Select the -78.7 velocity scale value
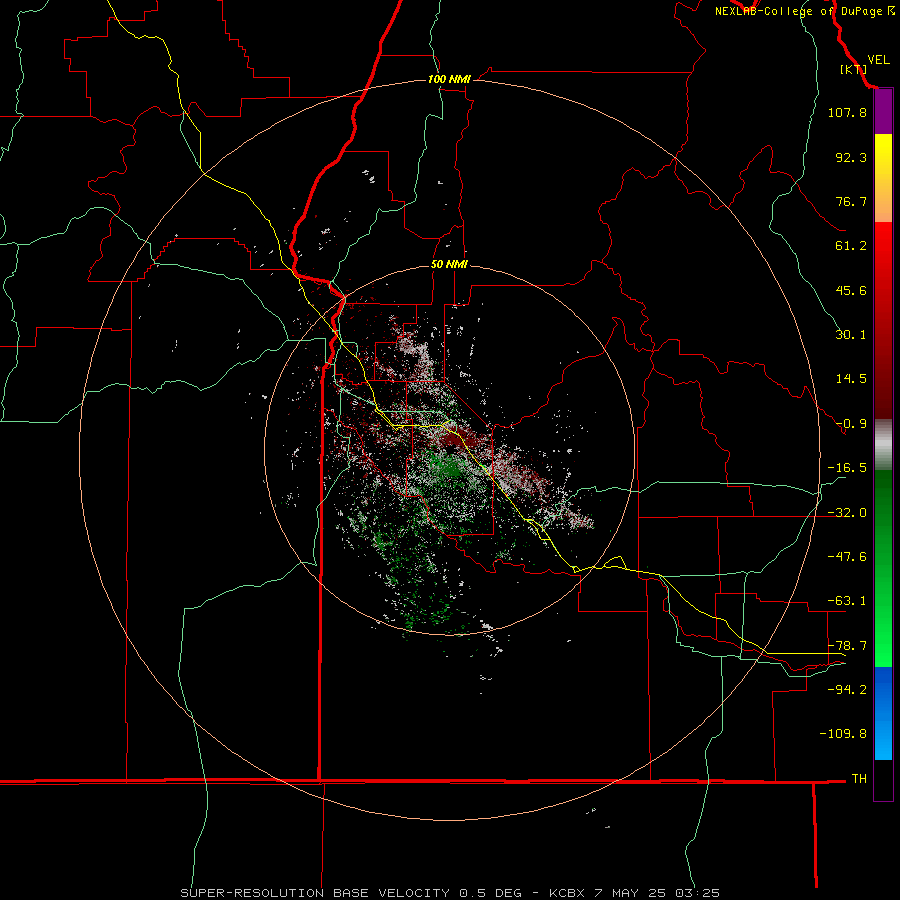 (x=847, y=646)
